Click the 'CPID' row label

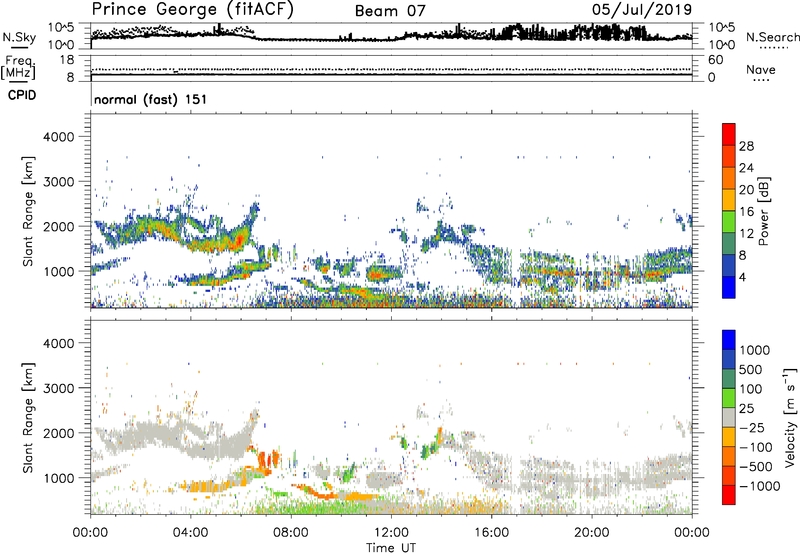coord(22,96)
